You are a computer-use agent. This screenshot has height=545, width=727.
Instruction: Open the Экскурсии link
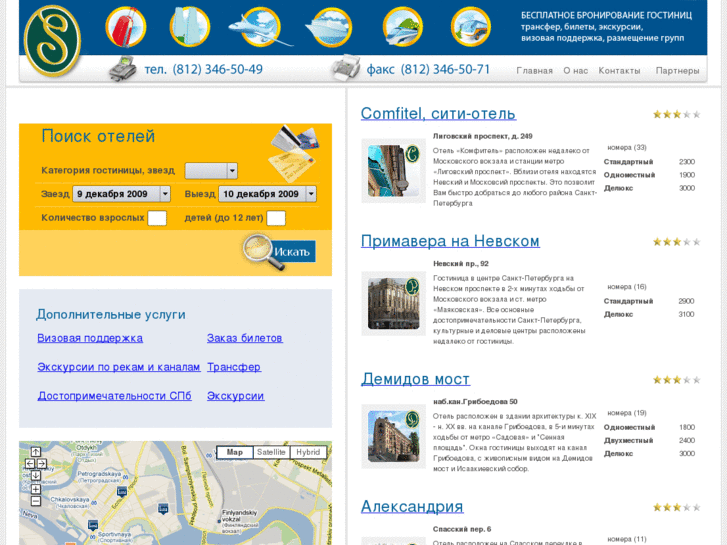click(x=236, y=396)
